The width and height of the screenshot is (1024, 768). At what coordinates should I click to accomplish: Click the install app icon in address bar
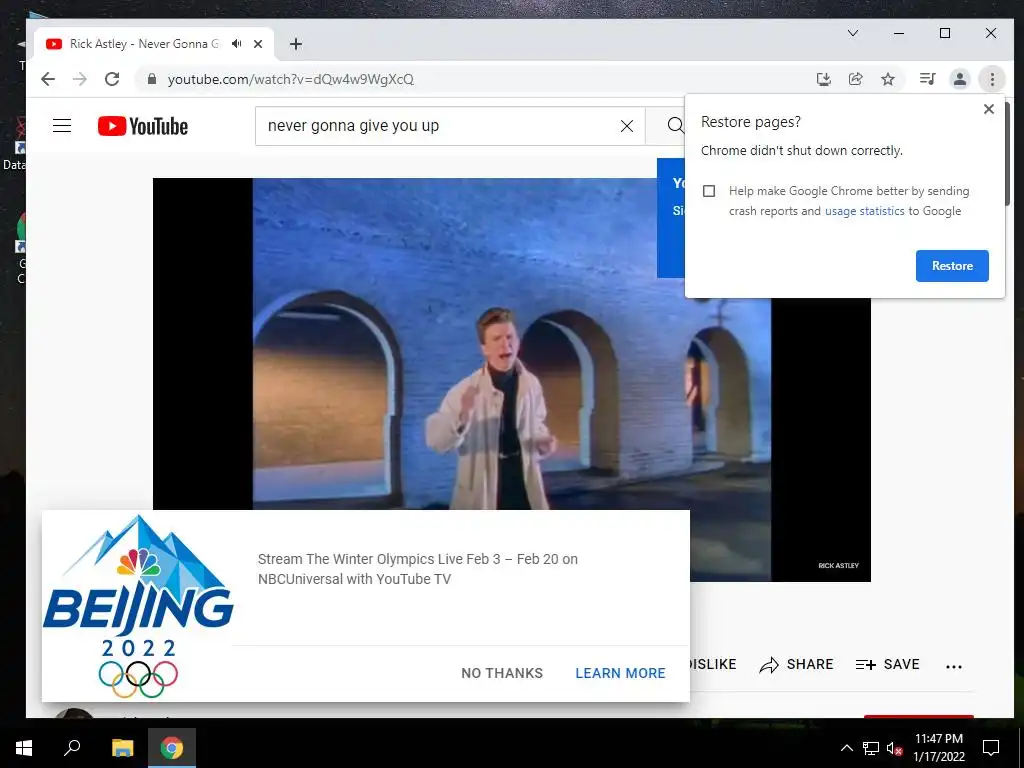coord(824,79)
